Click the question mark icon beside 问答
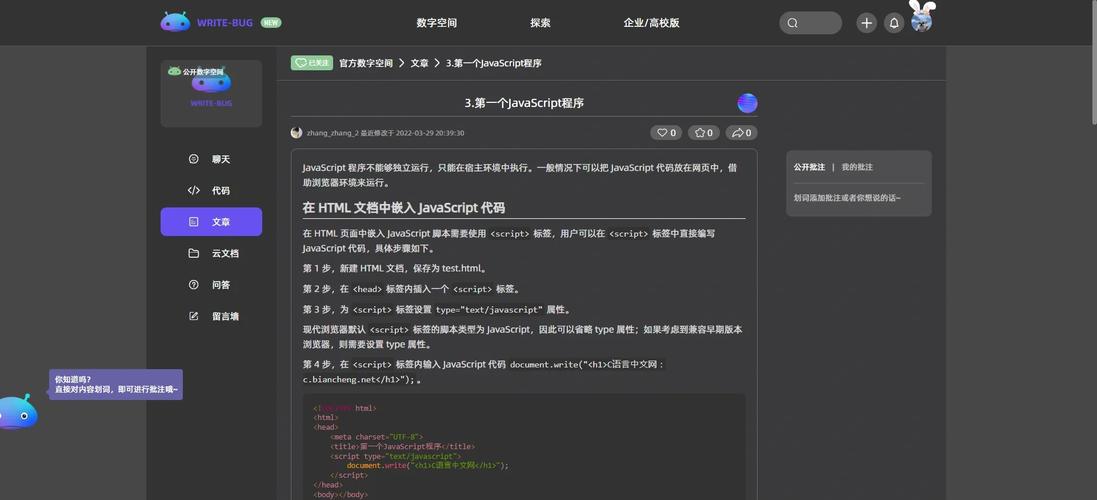Viewport: 1097px width, 500px height. click(194, 285)
